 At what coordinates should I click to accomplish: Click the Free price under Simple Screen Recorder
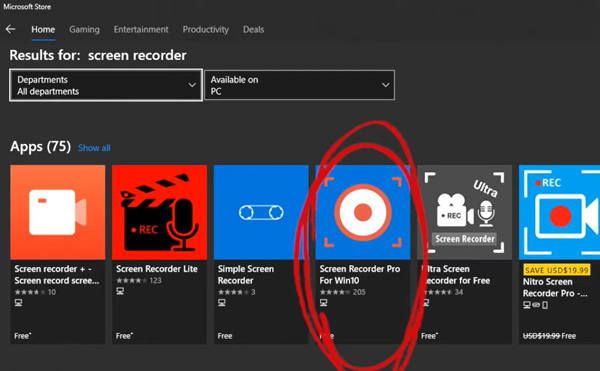225,336
